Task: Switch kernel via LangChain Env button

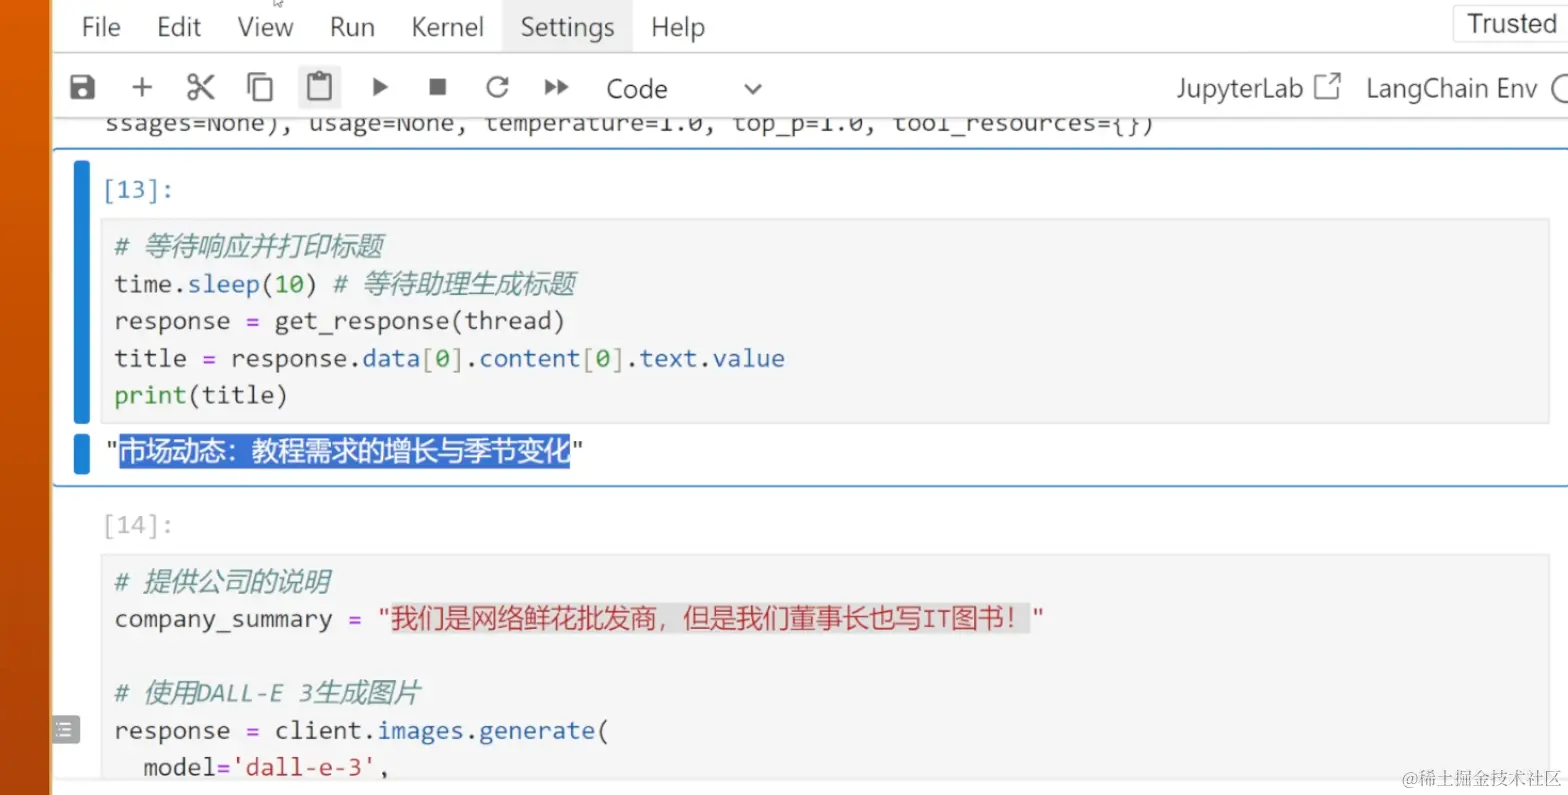Action: (1451, 88)
